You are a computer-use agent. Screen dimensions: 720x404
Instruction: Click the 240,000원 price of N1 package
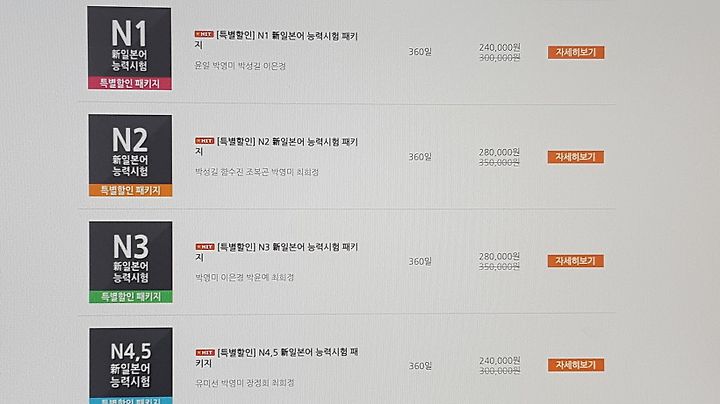pos(500,47)
